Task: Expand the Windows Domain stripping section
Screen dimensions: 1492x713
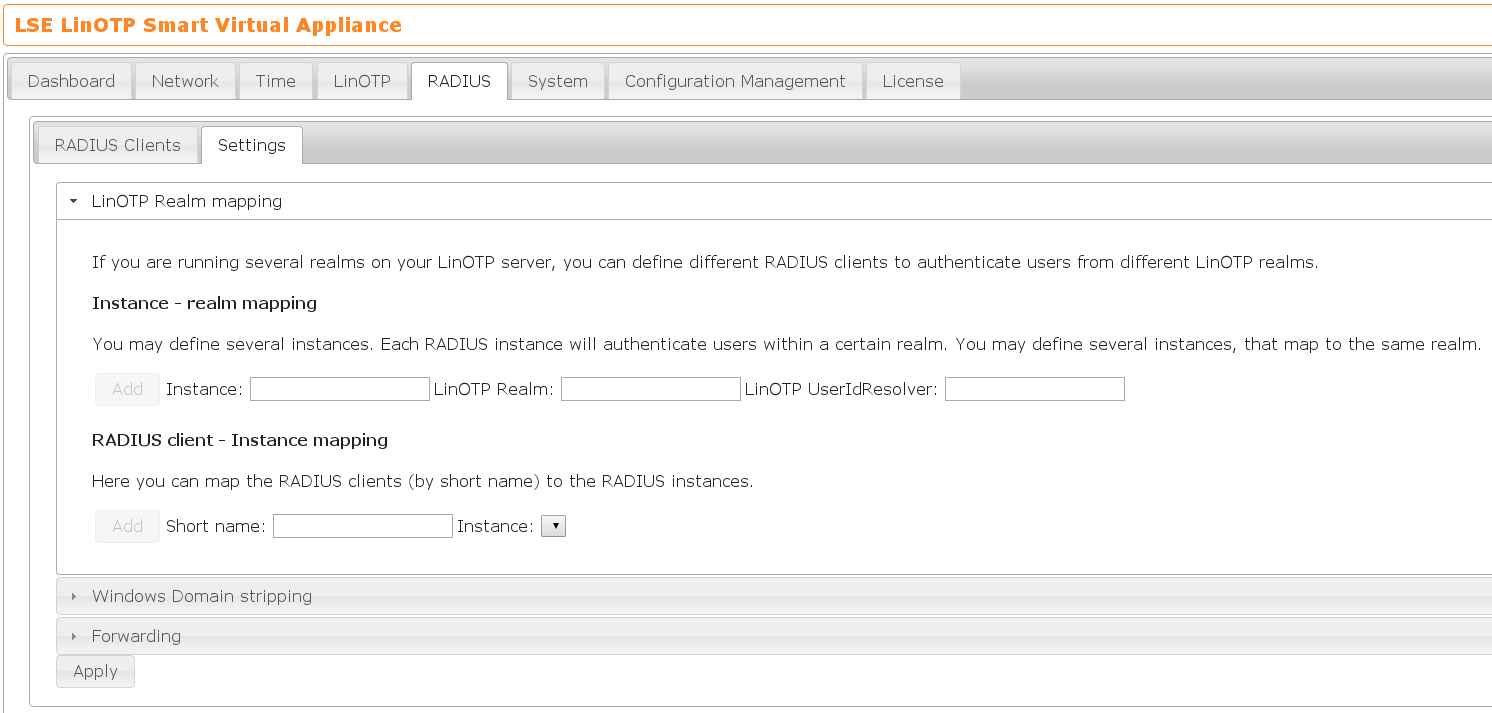Action: (201, 596)
